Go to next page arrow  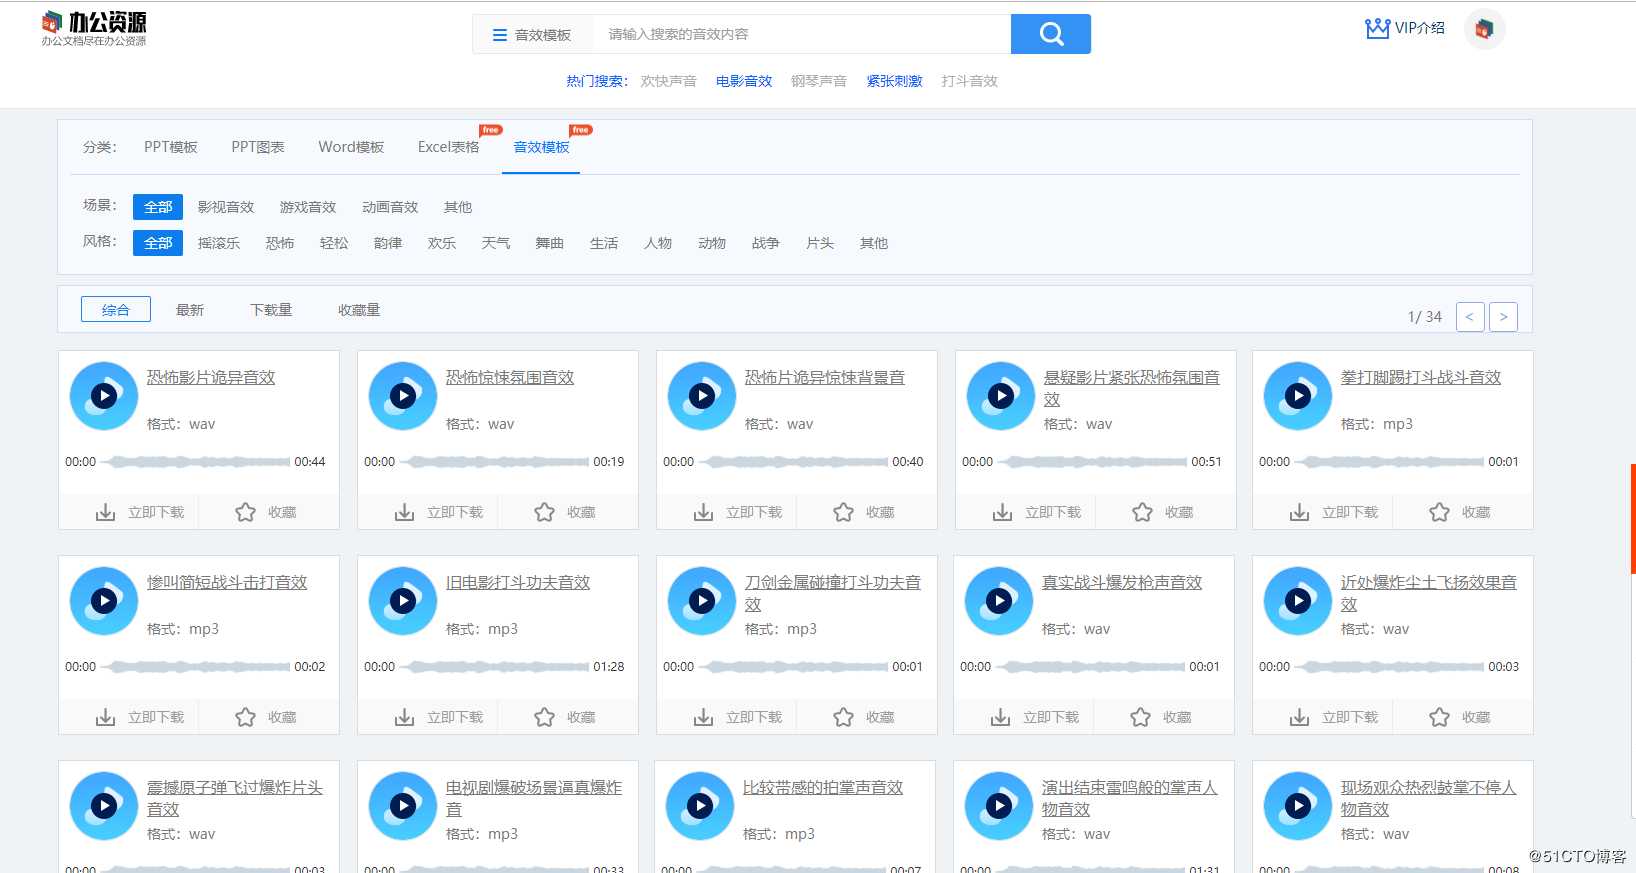point(1503,316)
